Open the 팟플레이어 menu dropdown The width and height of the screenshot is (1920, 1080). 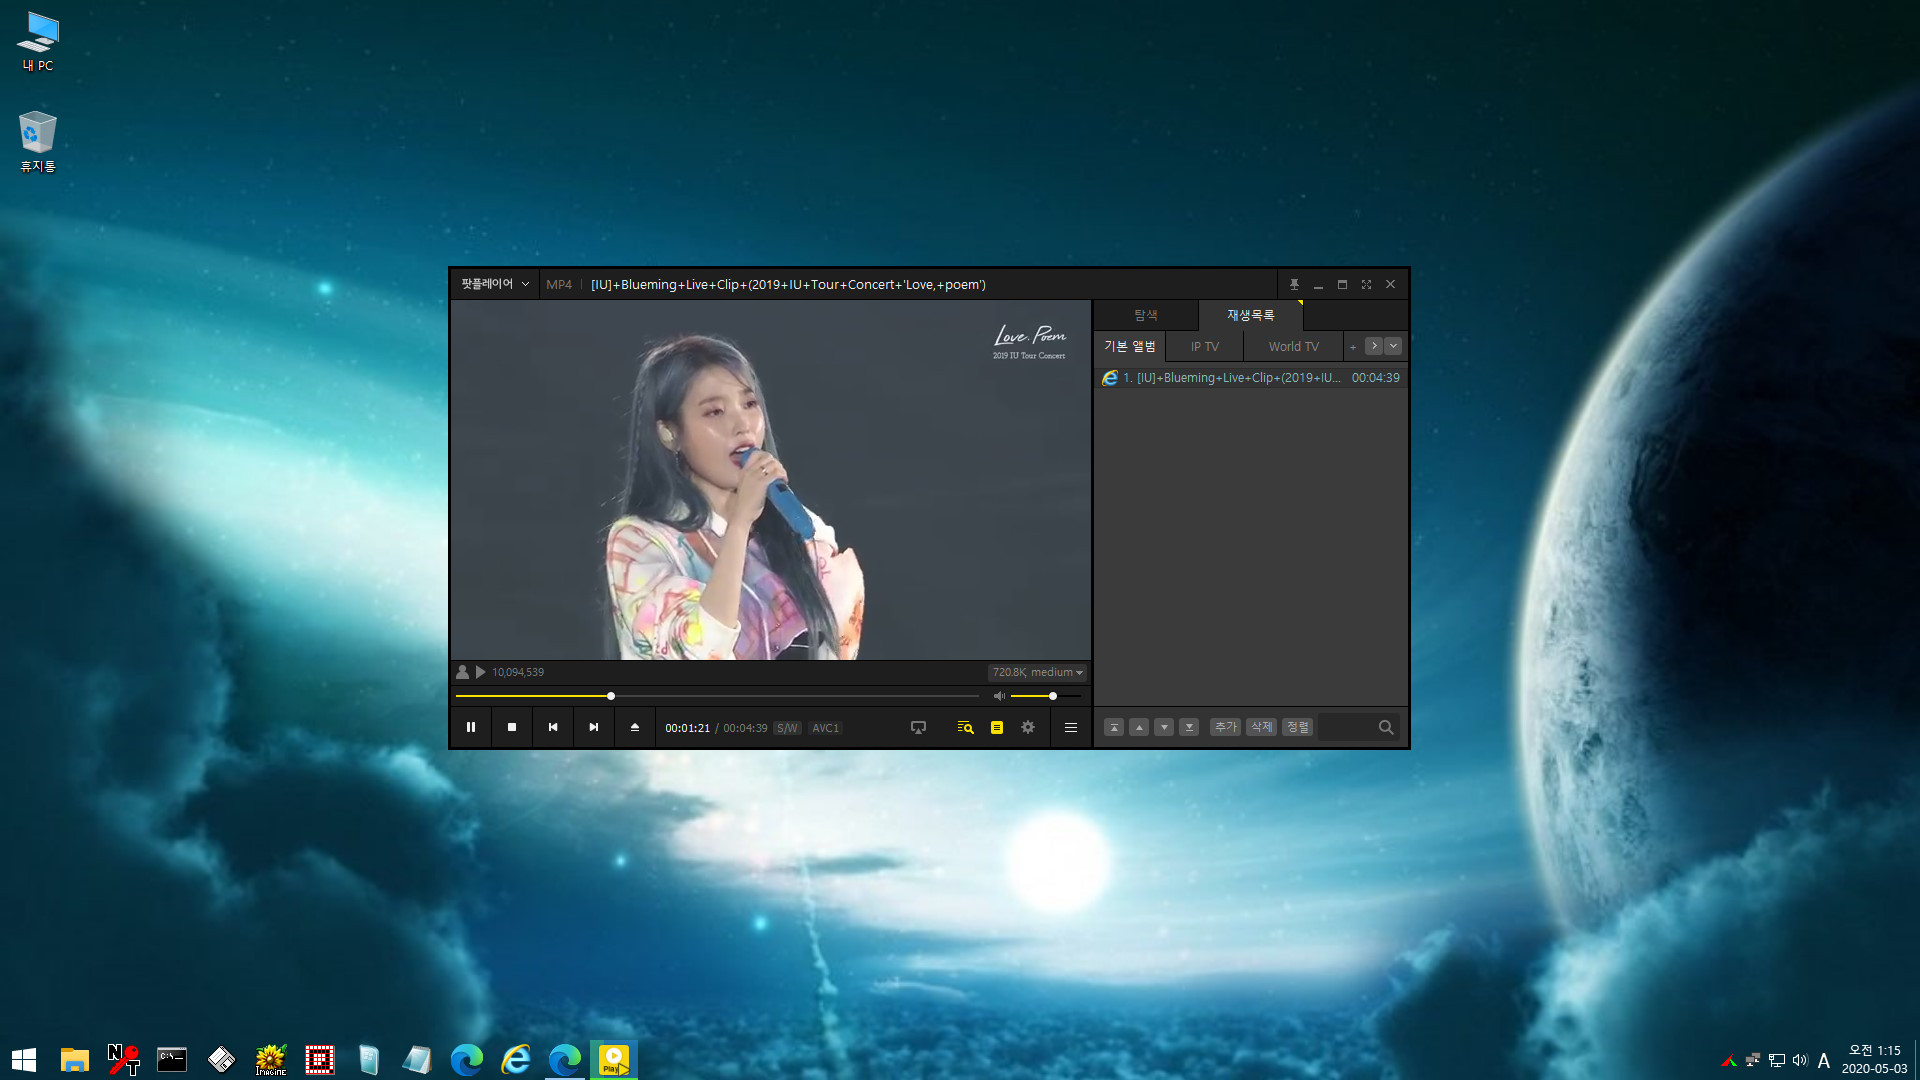click(x=495, y=284)
